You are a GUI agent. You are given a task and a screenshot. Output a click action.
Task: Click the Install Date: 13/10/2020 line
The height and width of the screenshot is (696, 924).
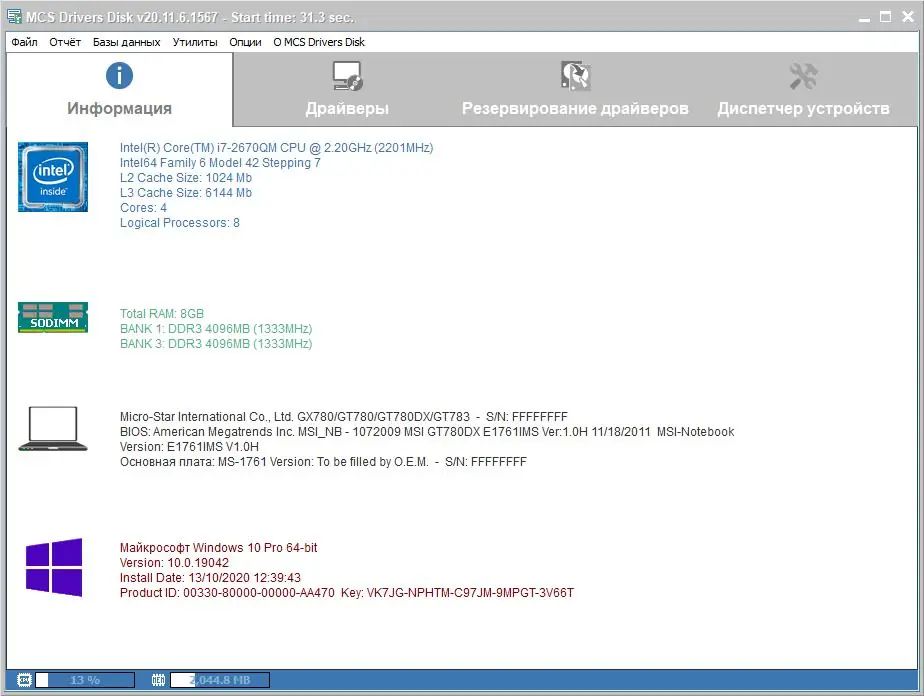point(210,578)
